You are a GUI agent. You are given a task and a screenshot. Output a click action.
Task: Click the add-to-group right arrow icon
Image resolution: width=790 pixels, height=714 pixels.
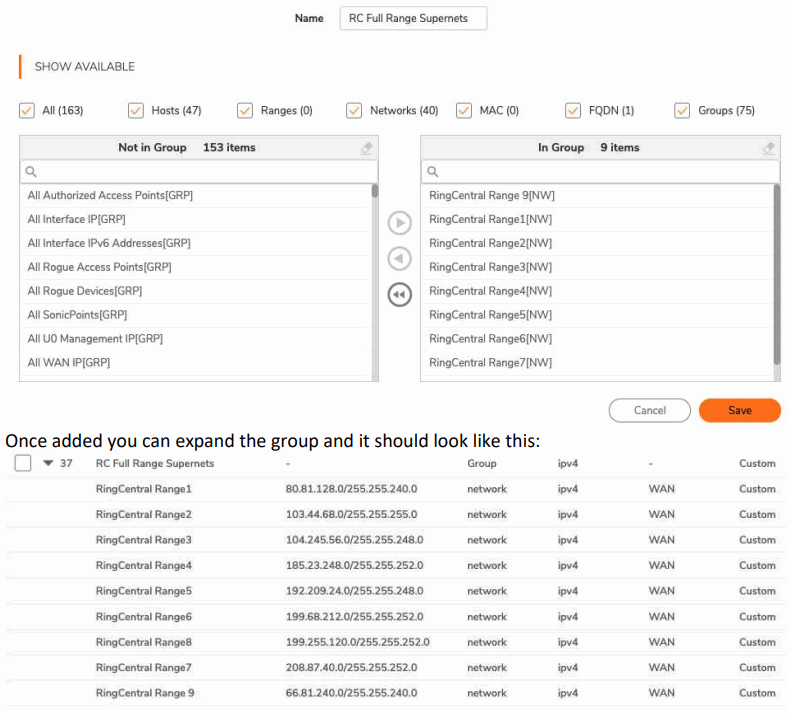[x=399, y=222]
